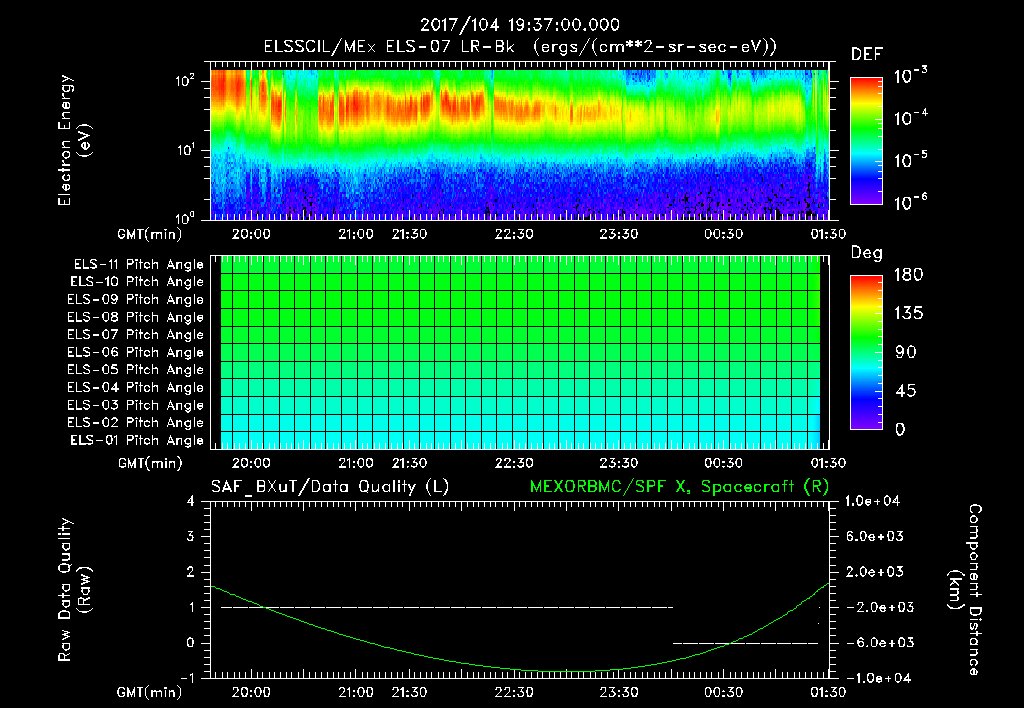The image size is (1024, 708).
Task: Click the 23:30 tick label under the bottom plot
Action: pos(618,692)
